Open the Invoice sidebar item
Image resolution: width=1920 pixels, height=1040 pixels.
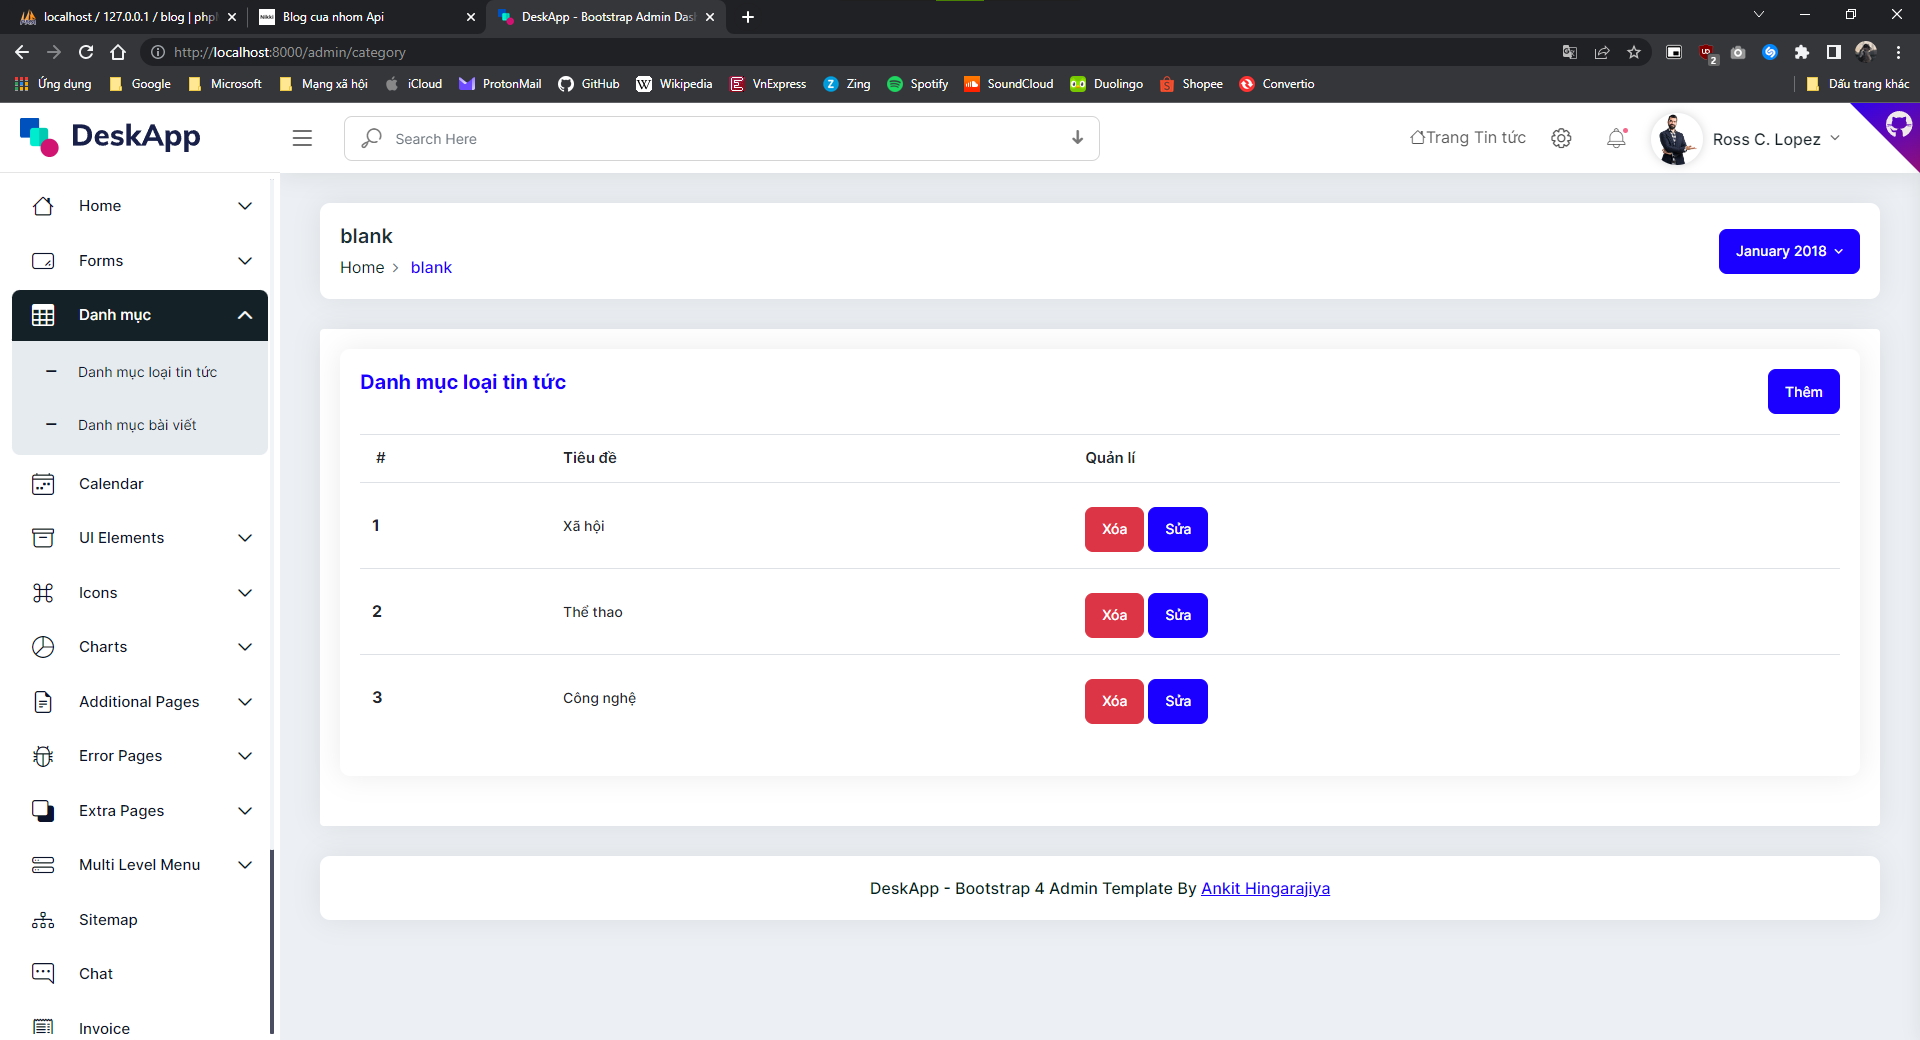[x=104, y=1028]
